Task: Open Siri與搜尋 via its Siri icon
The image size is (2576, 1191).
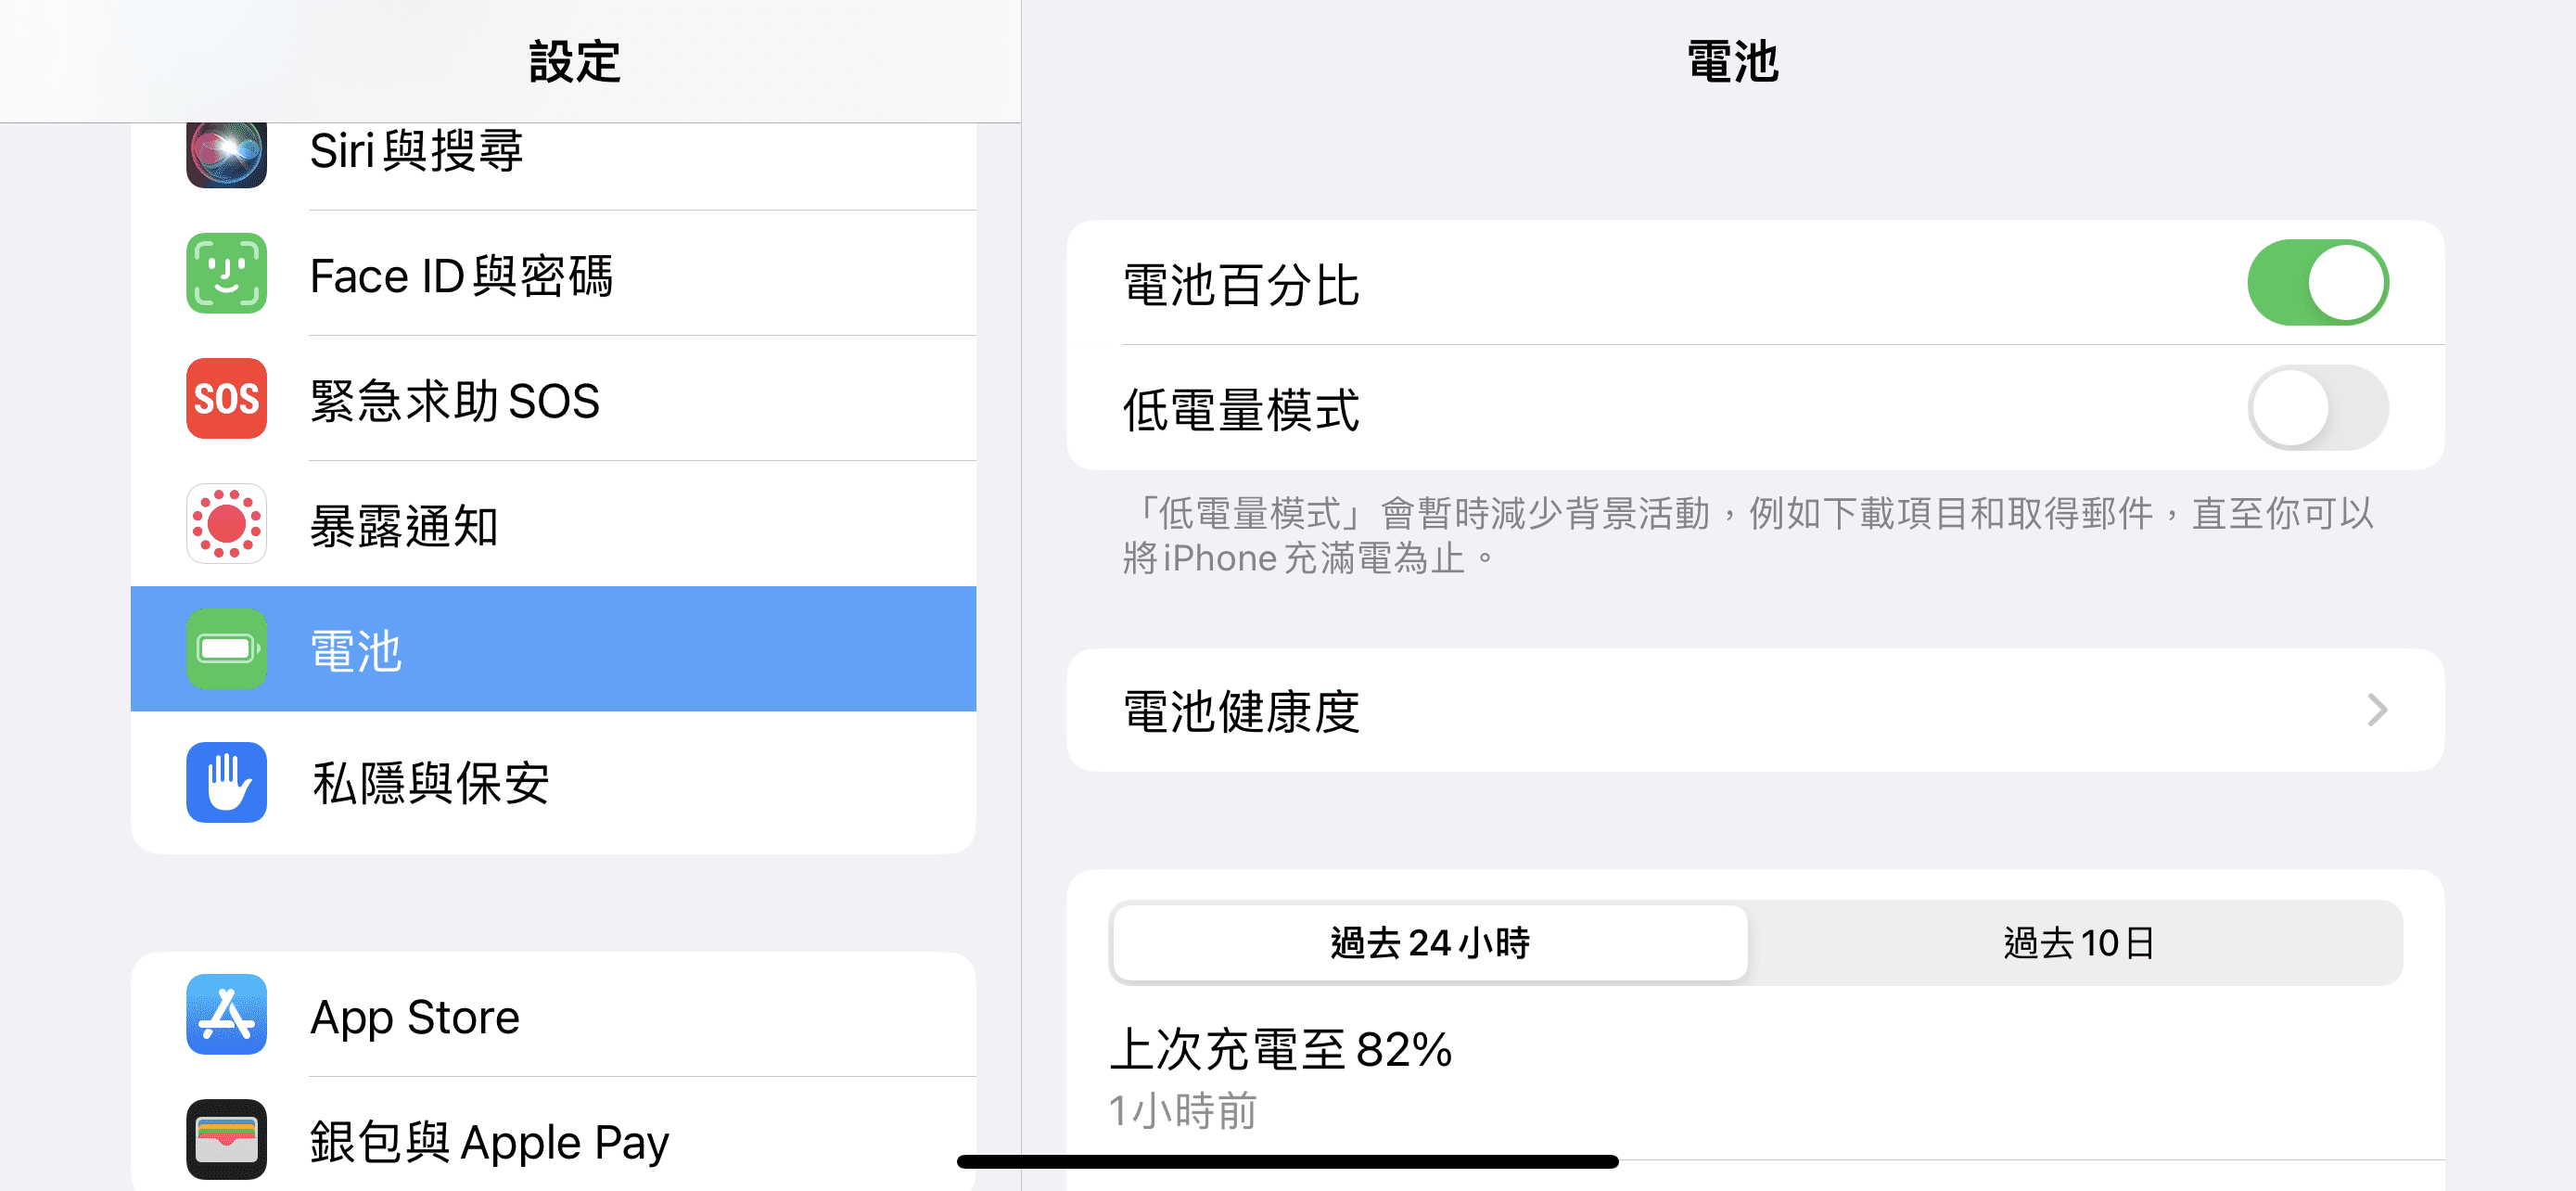Action: click(x=226, y=152)
